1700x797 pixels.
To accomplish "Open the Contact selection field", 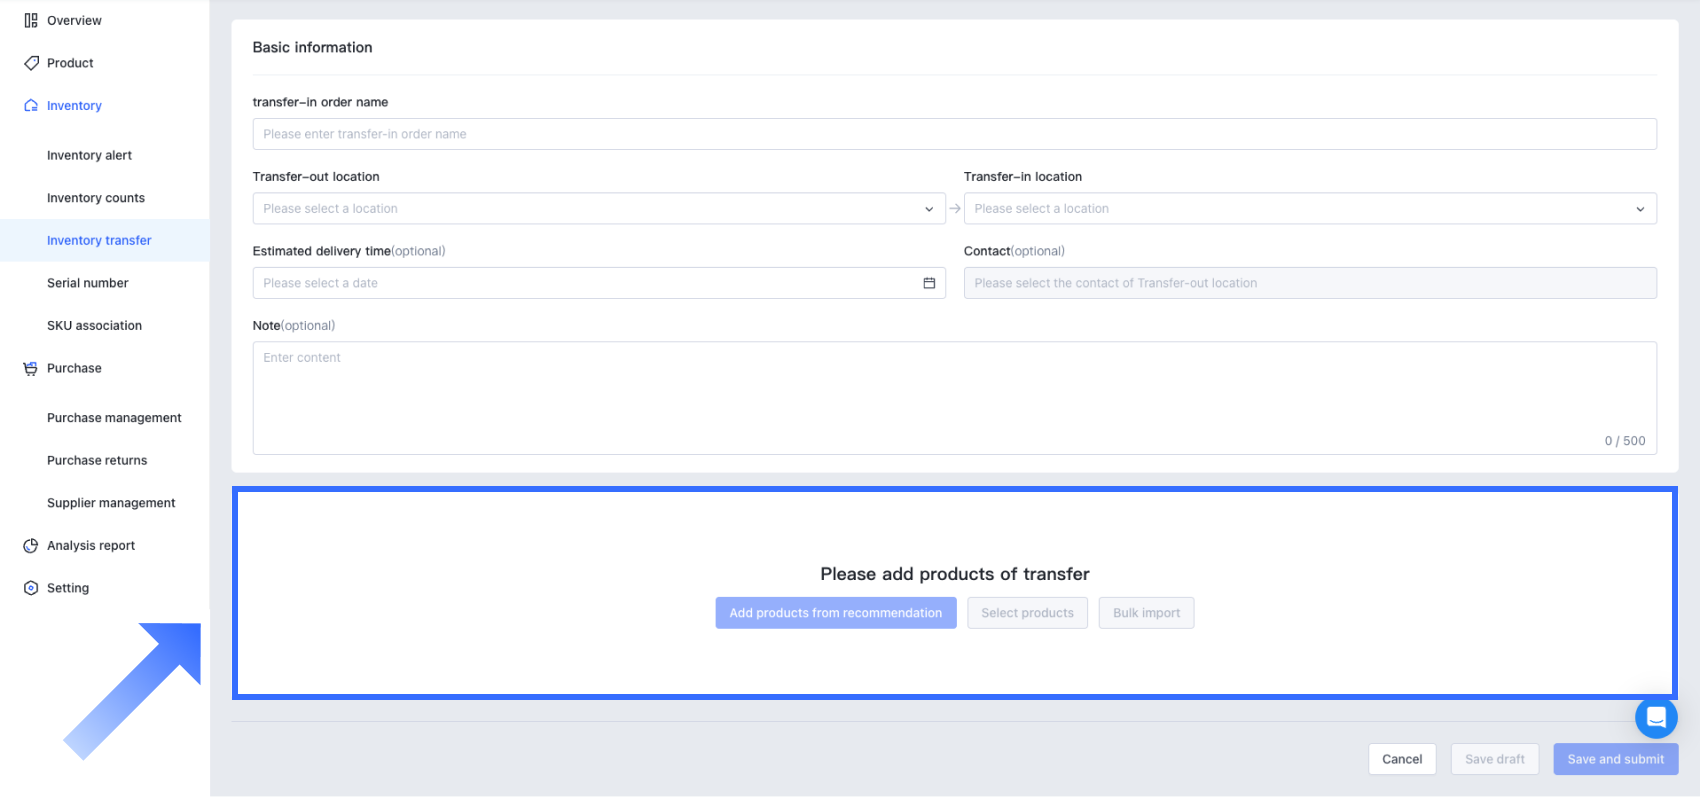I will [x=1309, y=283].
